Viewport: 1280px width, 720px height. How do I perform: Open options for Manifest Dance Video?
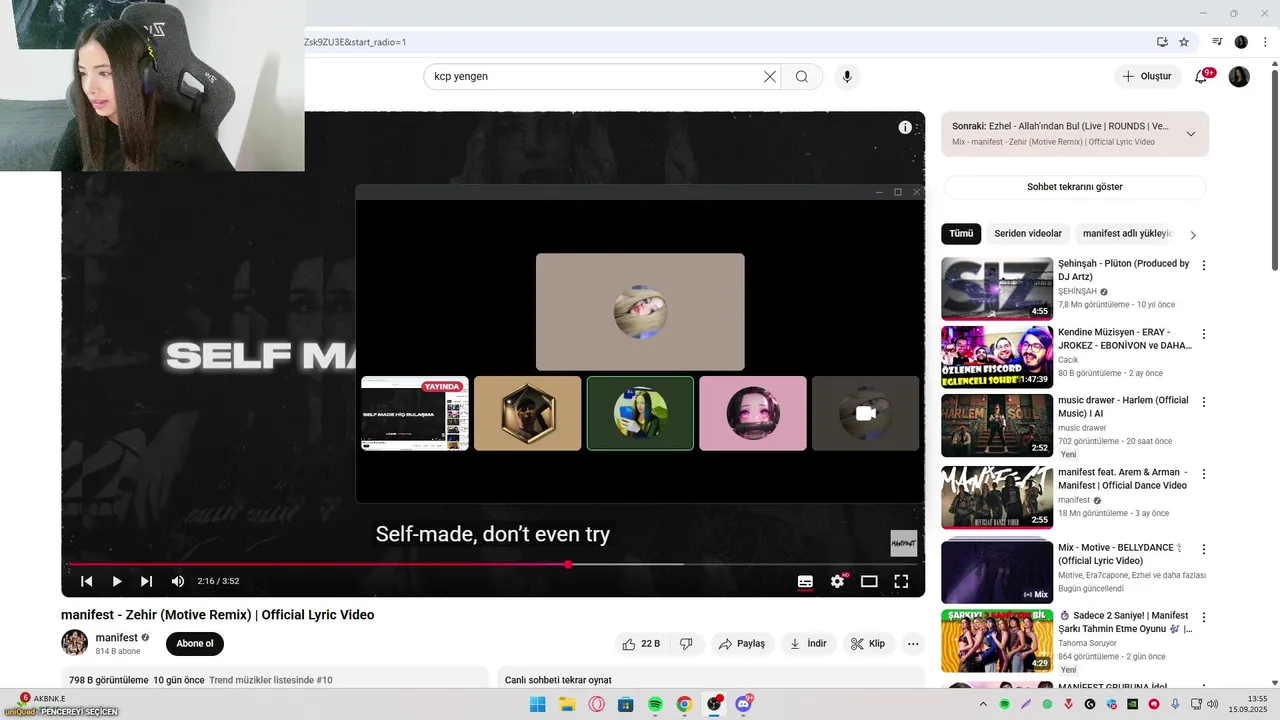tap(1204, 474)
